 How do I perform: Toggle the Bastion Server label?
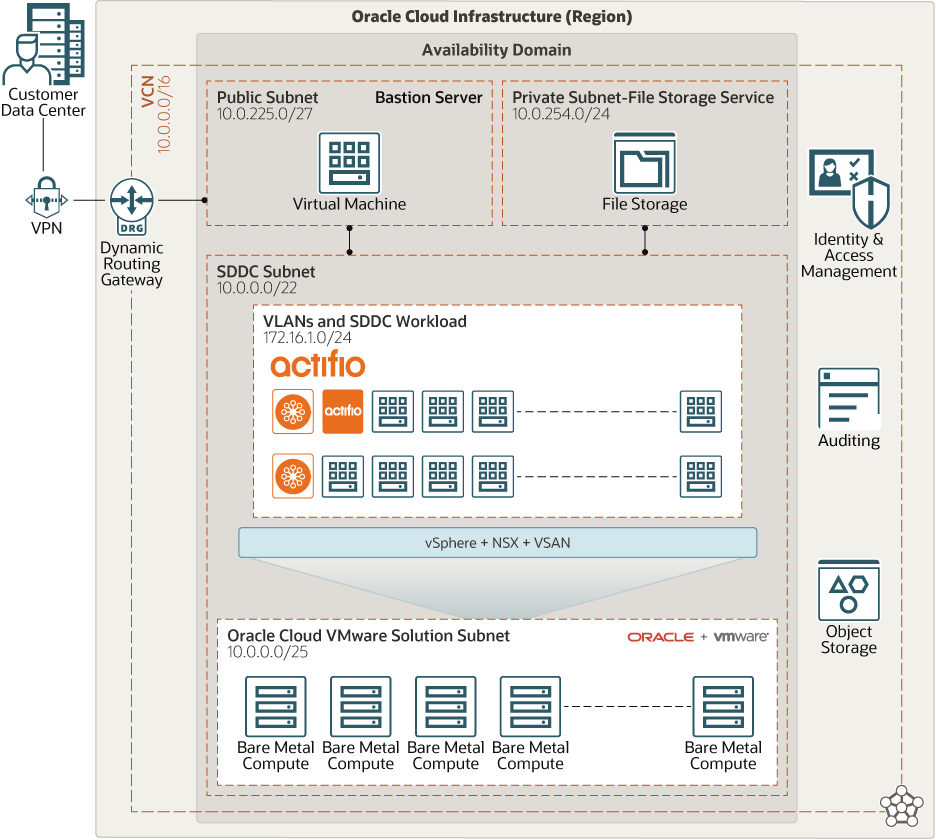428,97
